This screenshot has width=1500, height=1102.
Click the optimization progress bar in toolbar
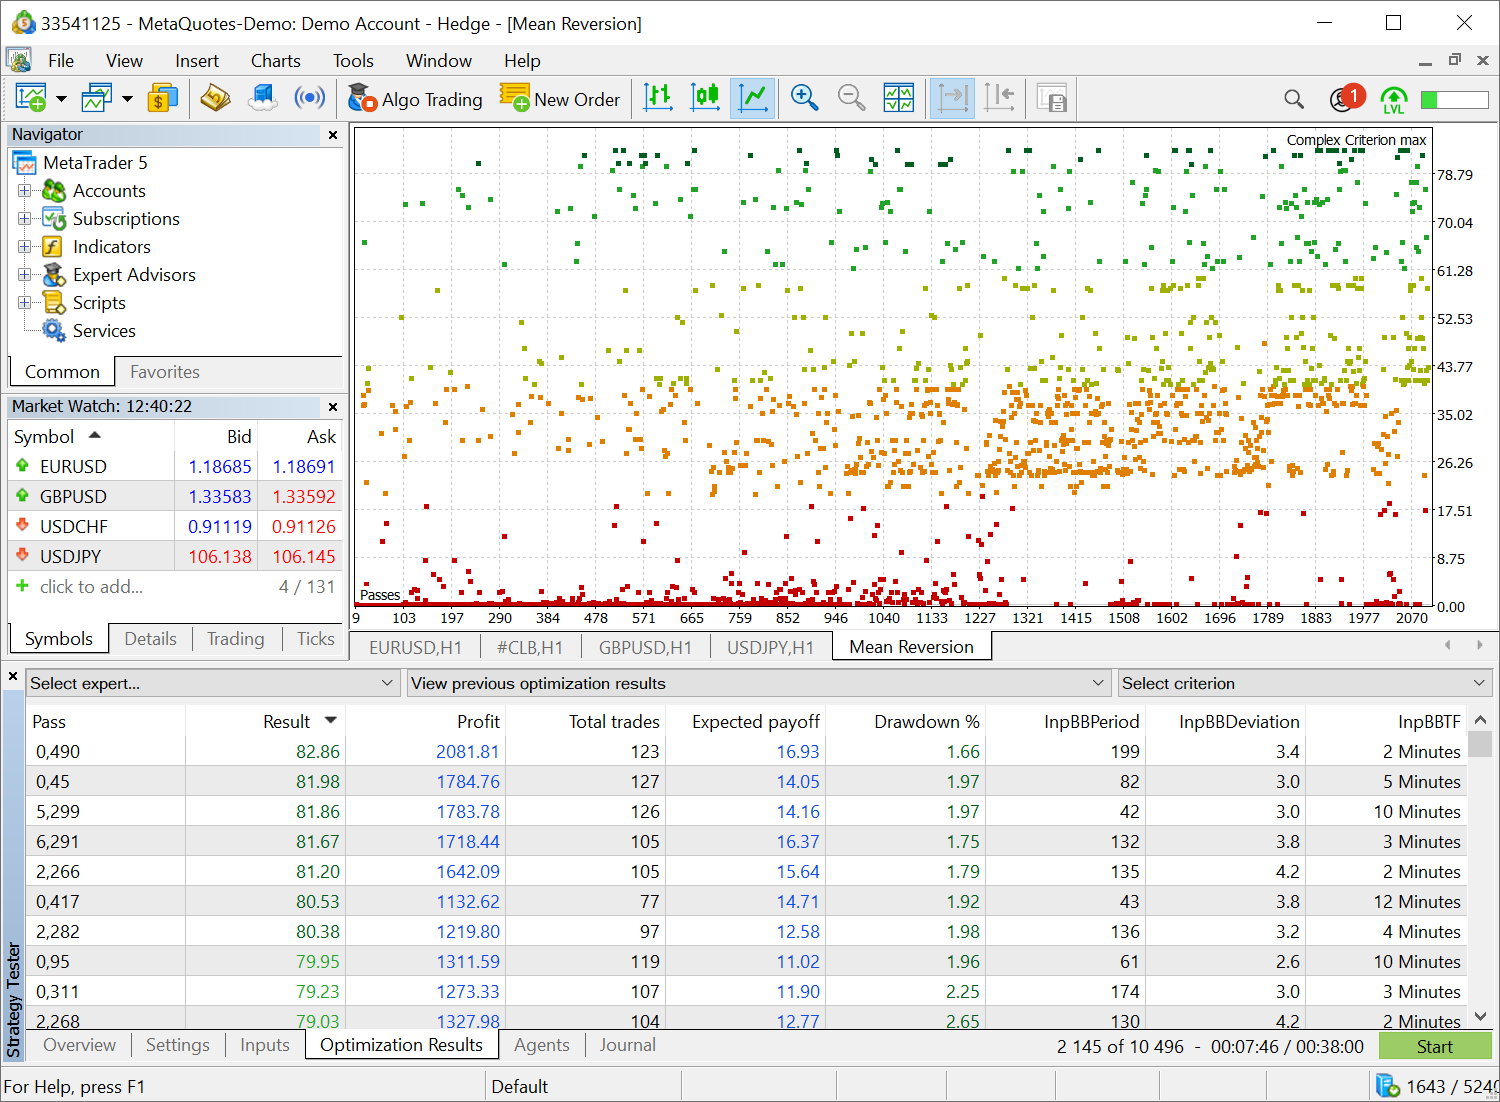(1455, 99)
